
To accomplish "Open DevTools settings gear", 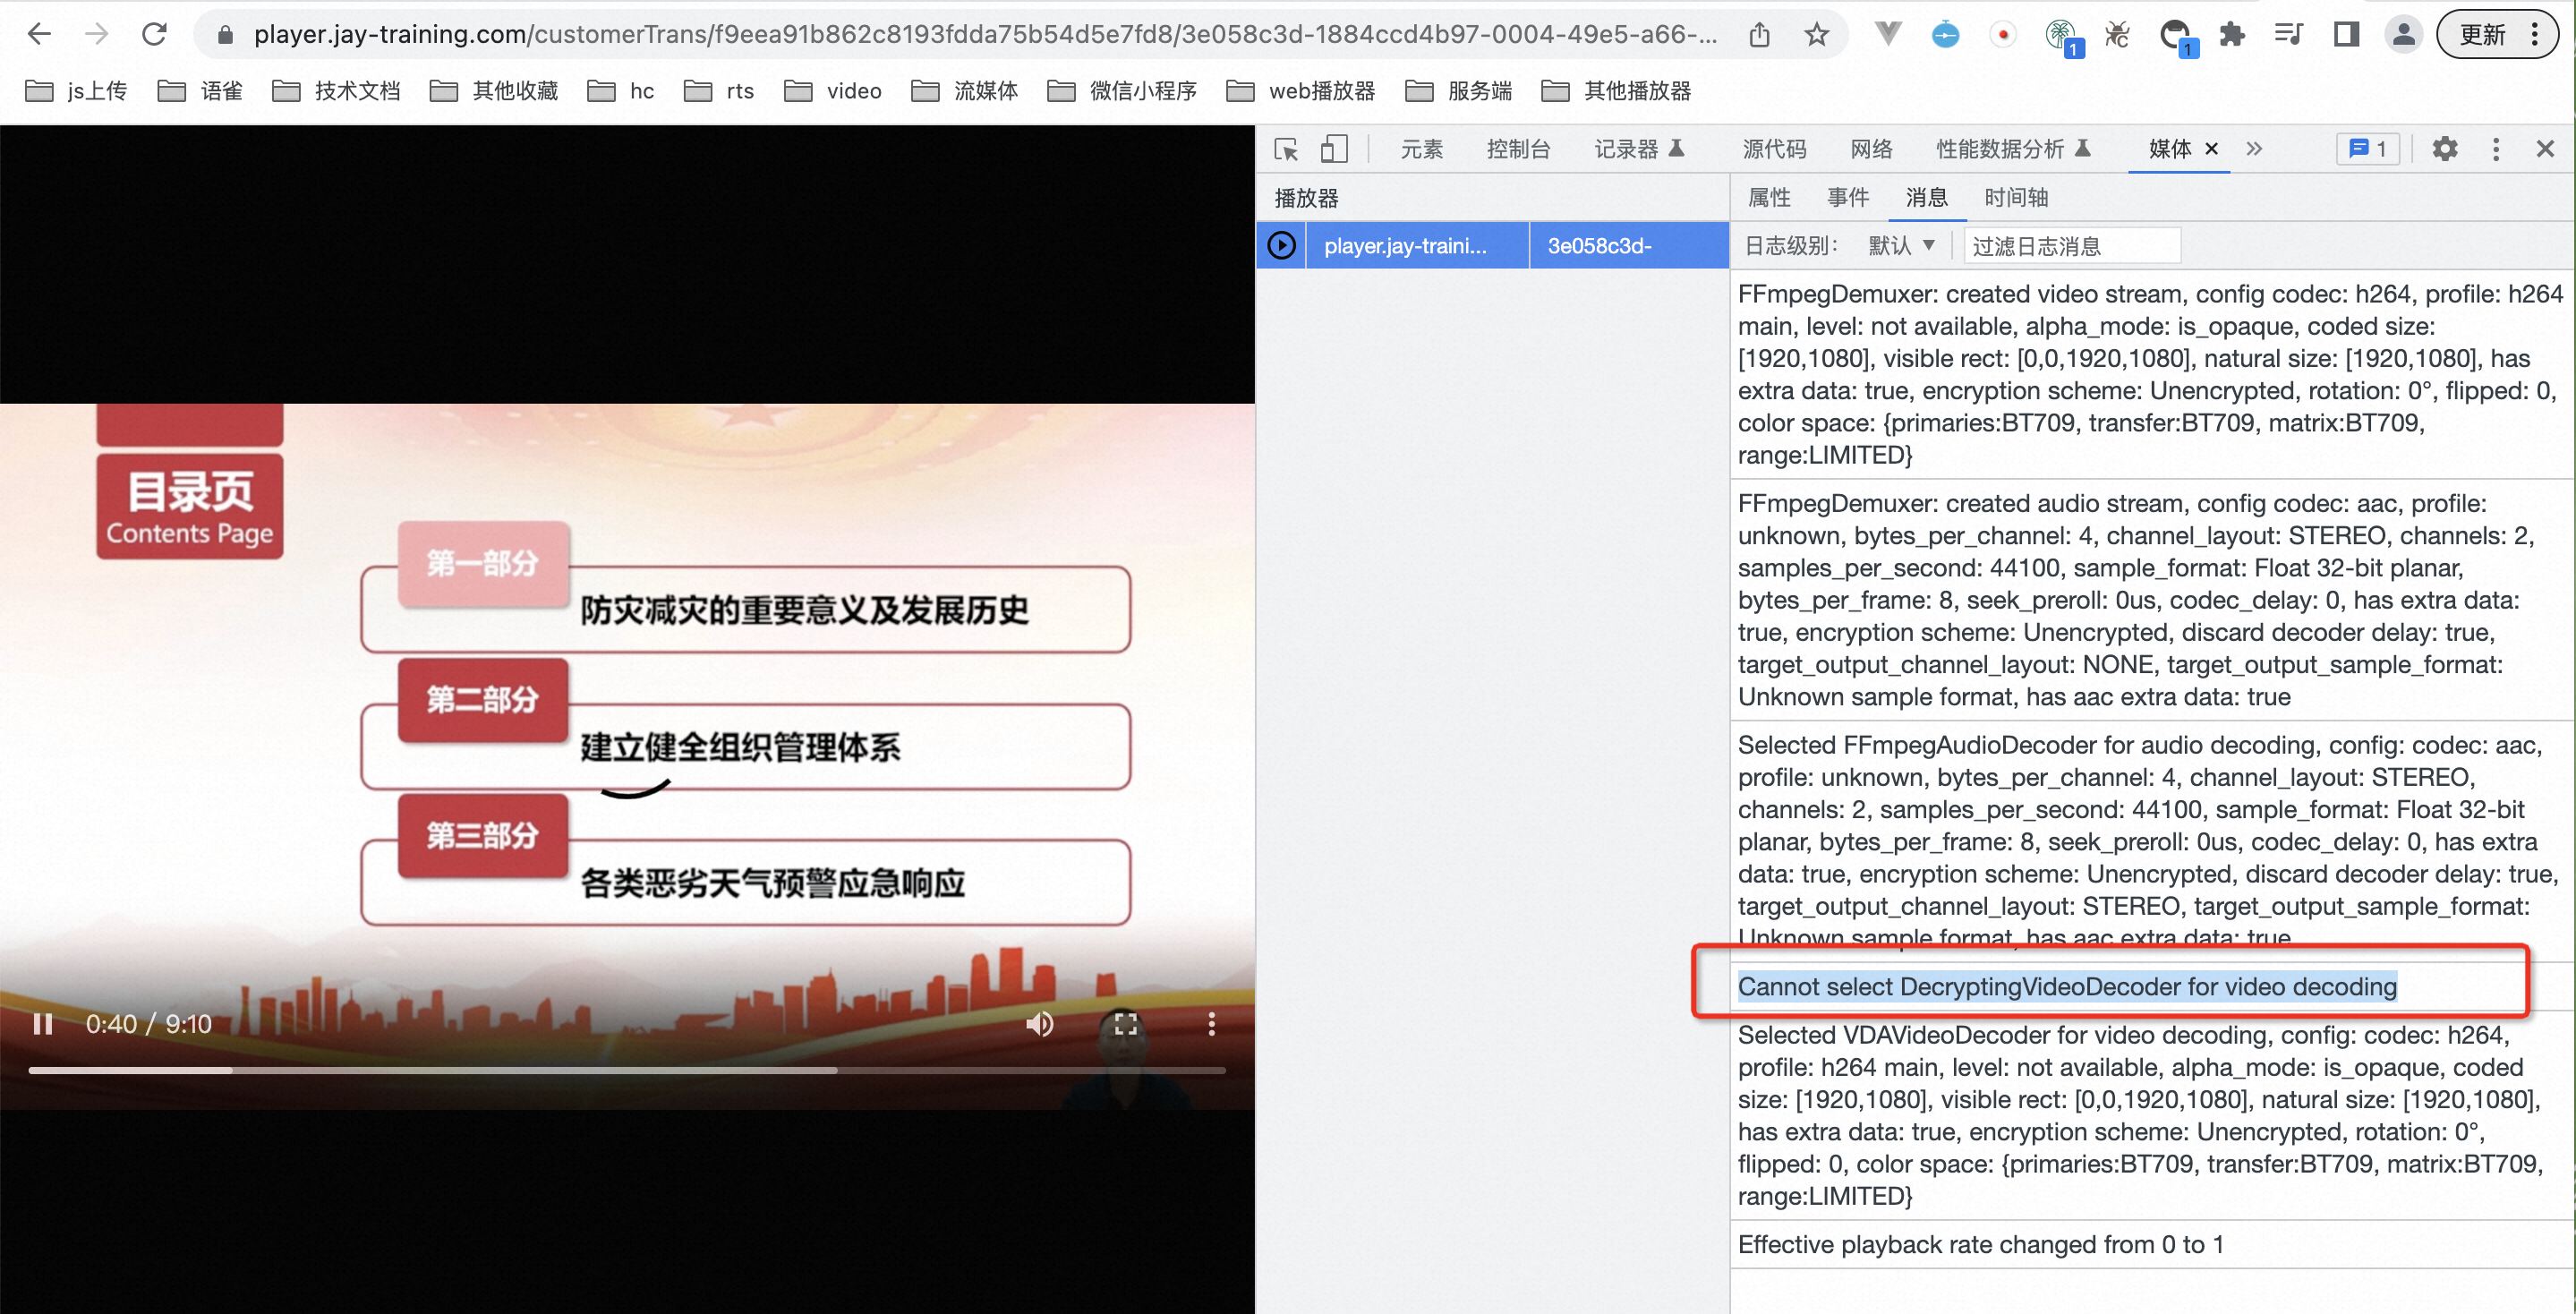I will (2444, 149).
